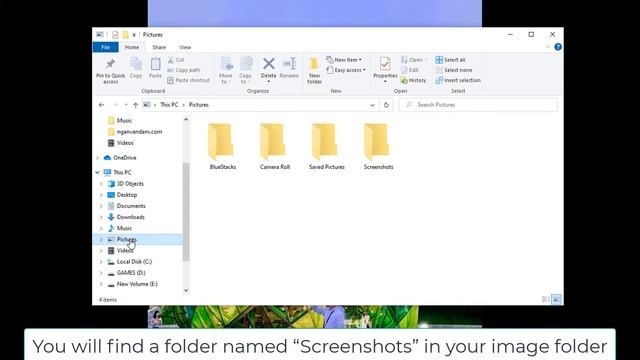Open Customize Quick Access Toolbar arrow

coord(134,35)
